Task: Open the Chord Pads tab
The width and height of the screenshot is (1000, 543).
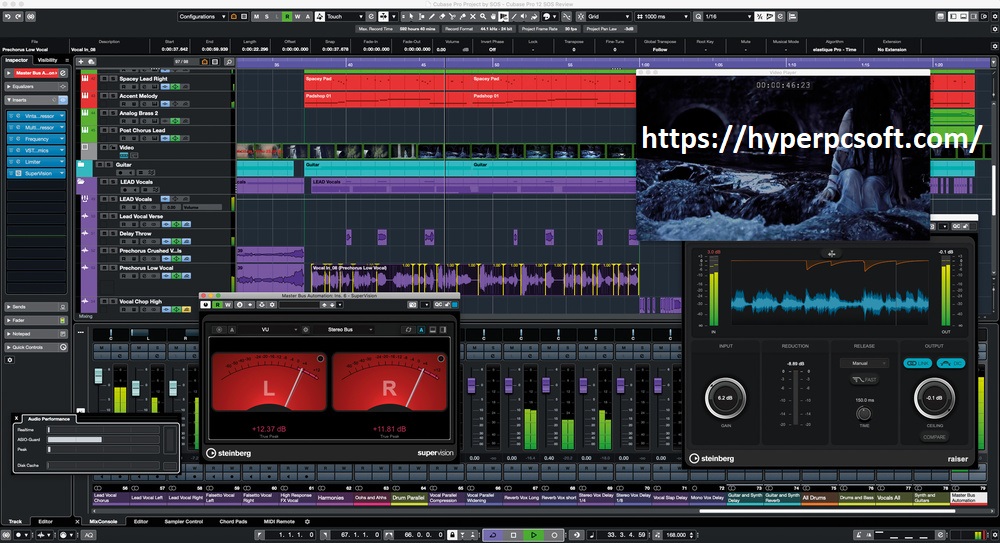Action: coord(233,521)
